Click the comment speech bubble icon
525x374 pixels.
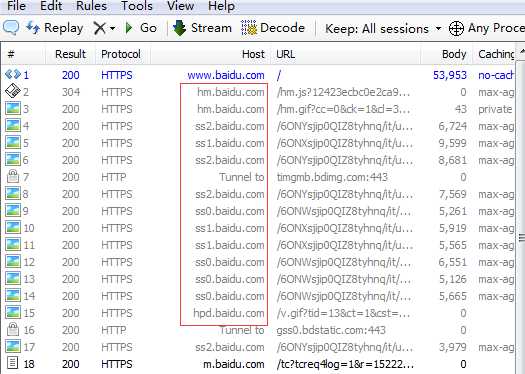pyautogui.click(x=11, y=27)
